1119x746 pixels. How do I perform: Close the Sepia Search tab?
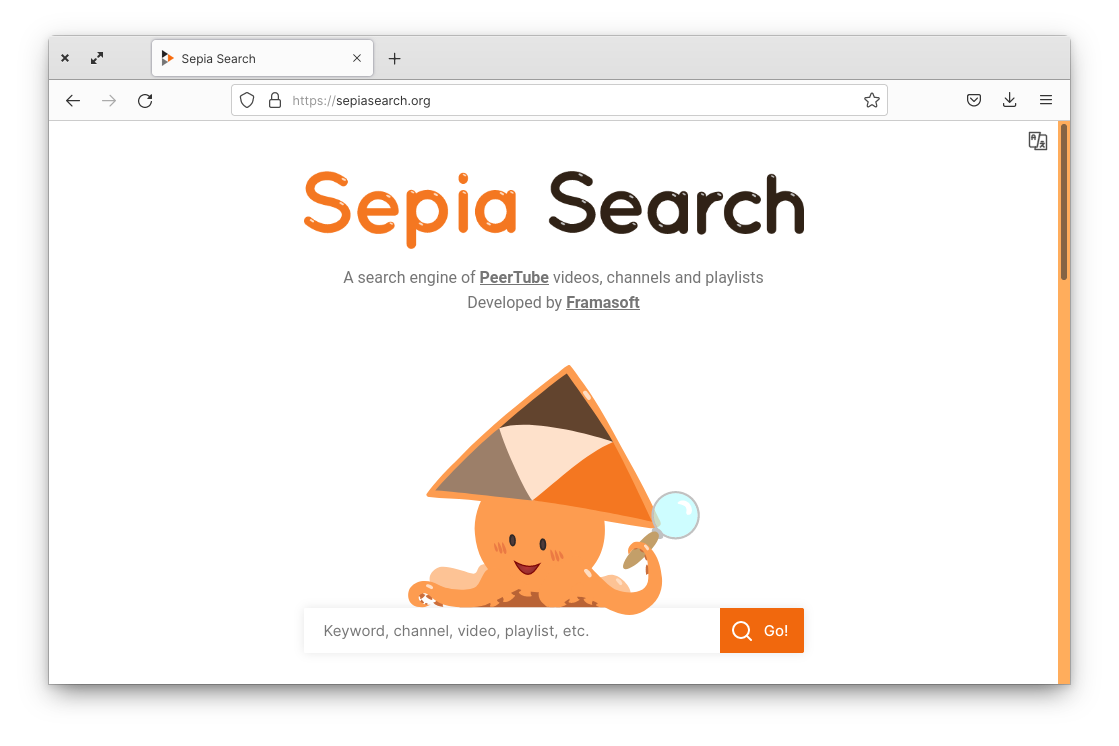pos(357,59)
